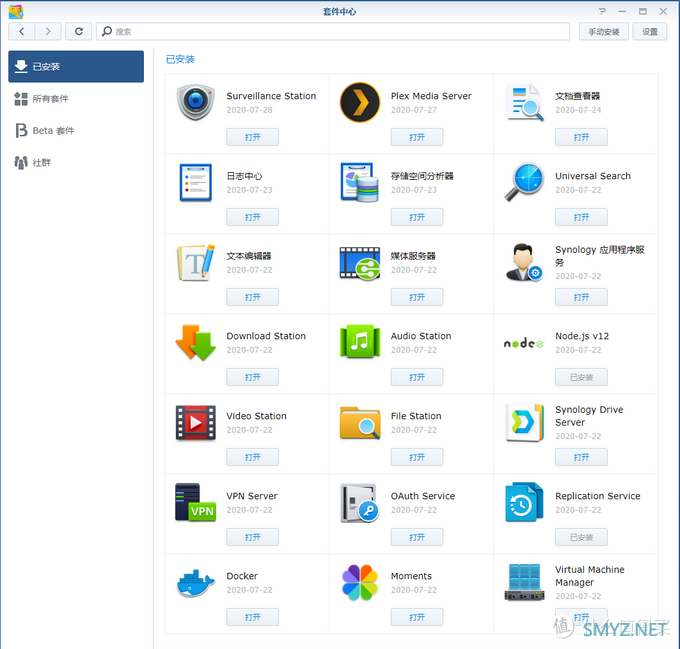The image size is (680, 649).
Task: Click 已安装 button under Replication Service
Action: point(581,537)
